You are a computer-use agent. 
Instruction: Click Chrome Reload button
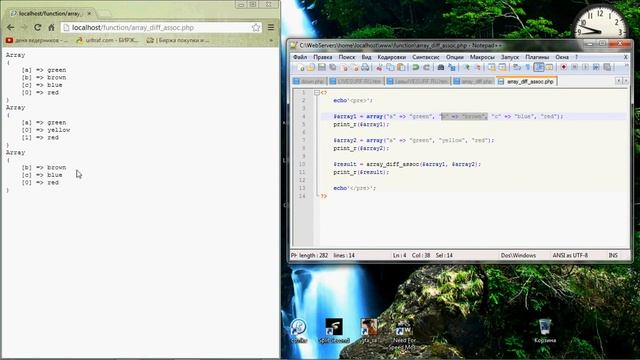coord(38,27)
